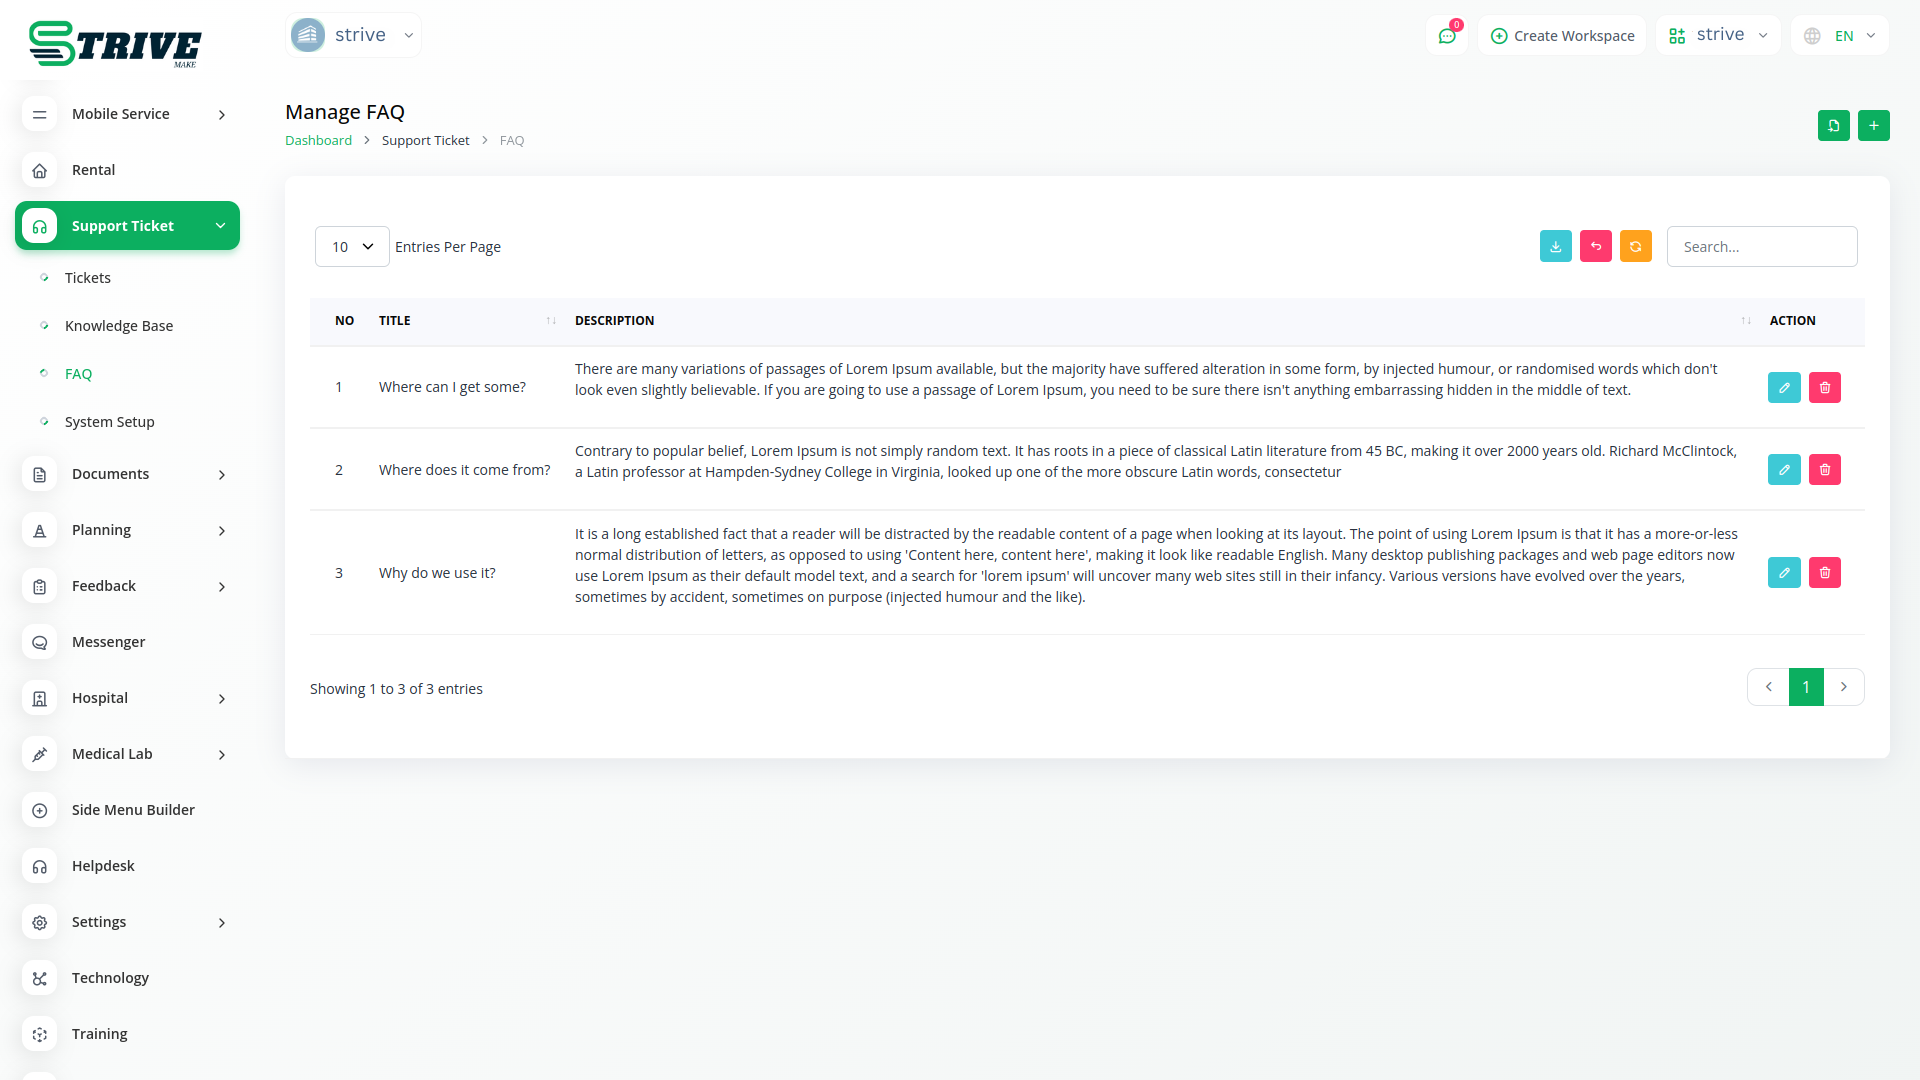Click the green import file icon
1920x1080 pixels.
[1833, 125]
